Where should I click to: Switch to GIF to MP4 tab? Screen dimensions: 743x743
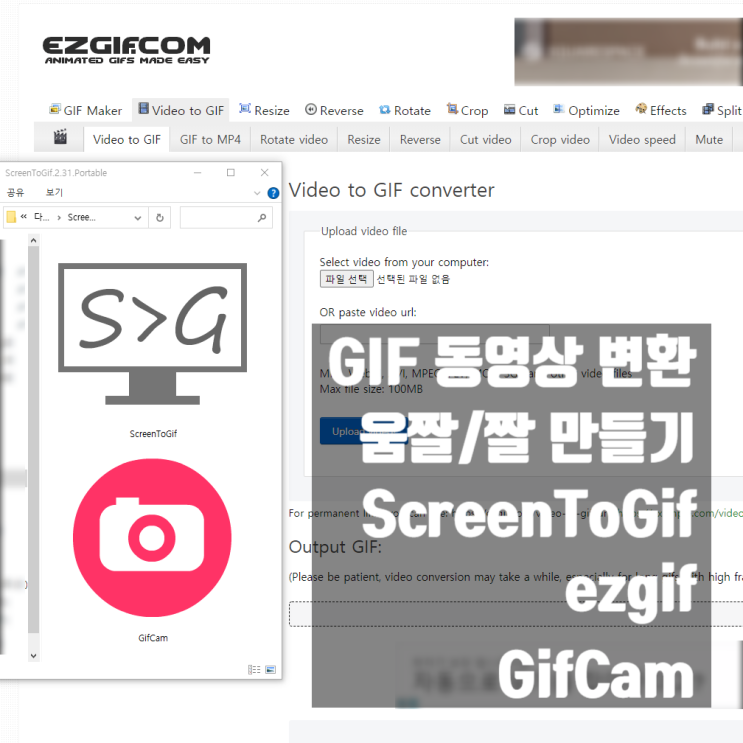pyautogui.click(x=210, y=139)
